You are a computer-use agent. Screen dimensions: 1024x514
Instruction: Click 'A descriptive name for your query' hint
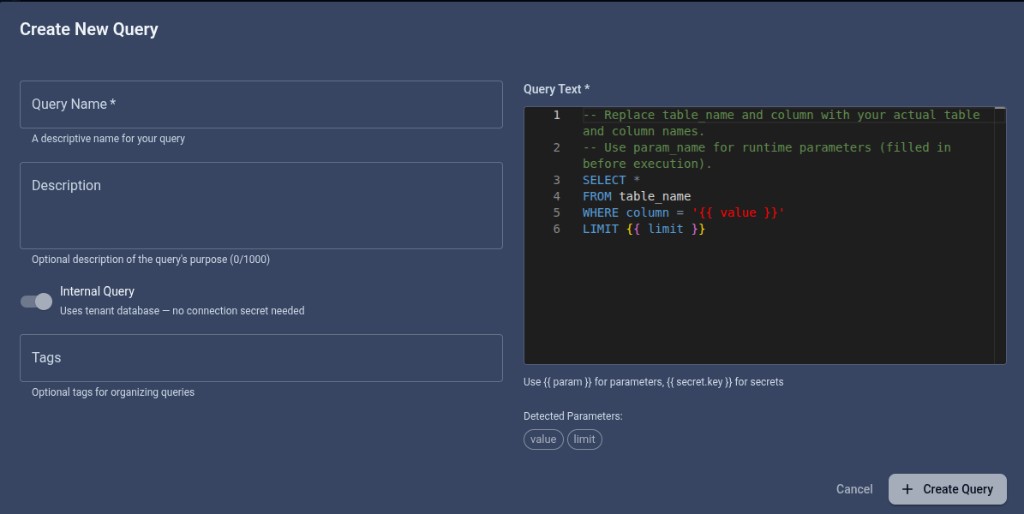pyautogui.click(x=108, y=138)
